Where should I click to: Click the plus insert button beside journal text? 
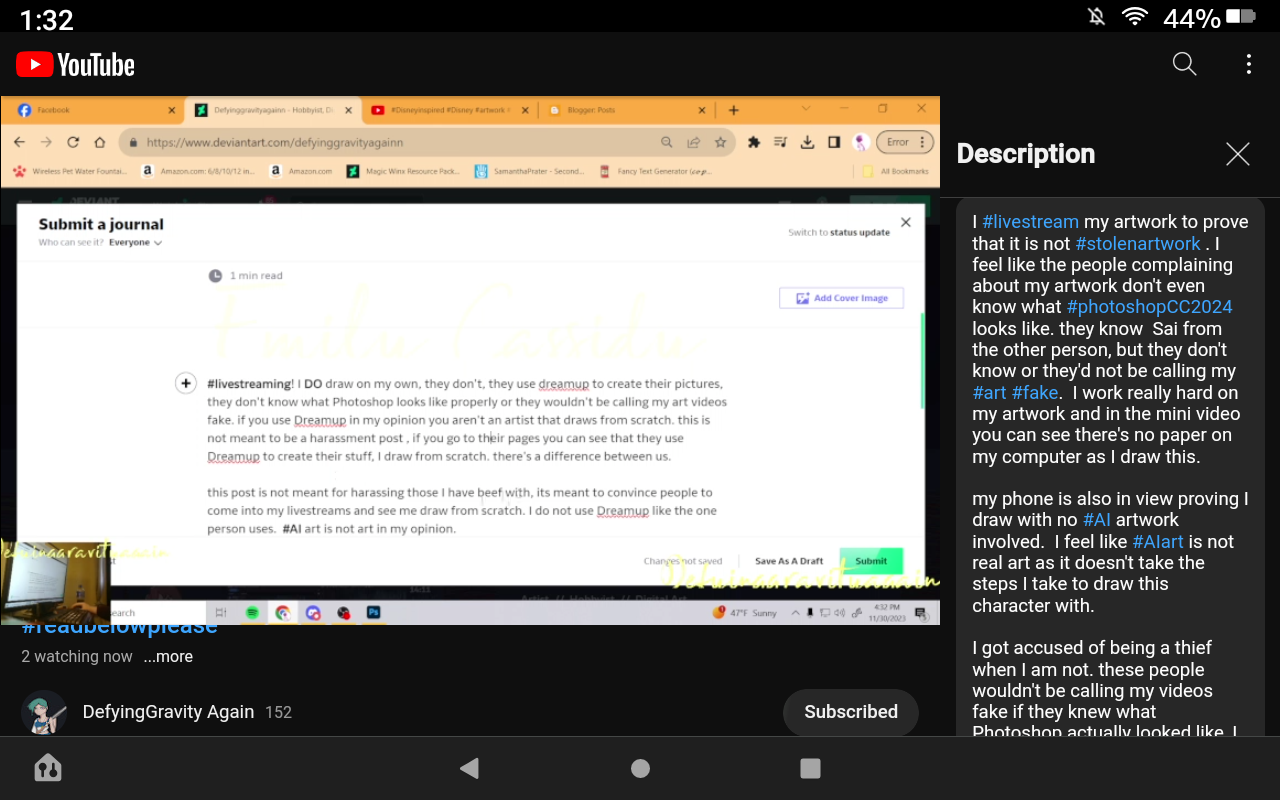pos(185,383)
